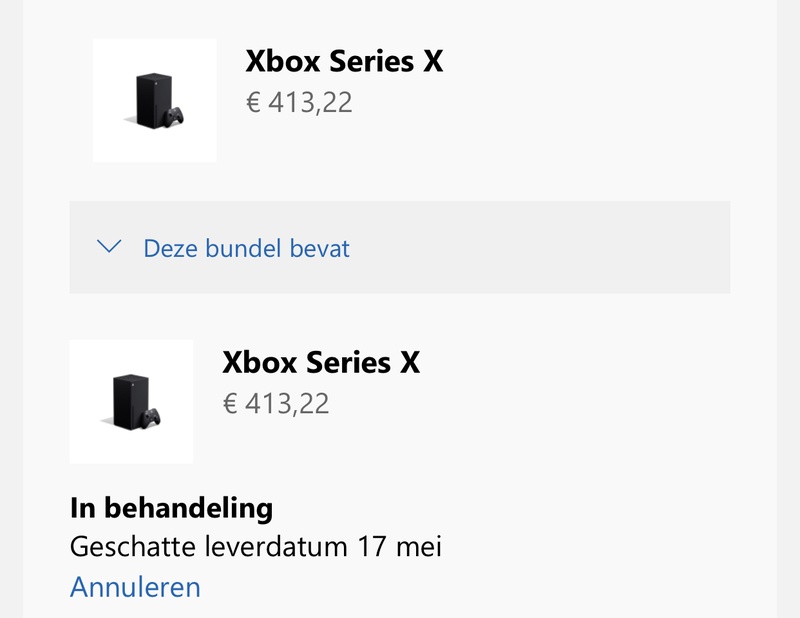Expand the bundle contents chevron arrow
800x618 pixels.
pos(110,246)
